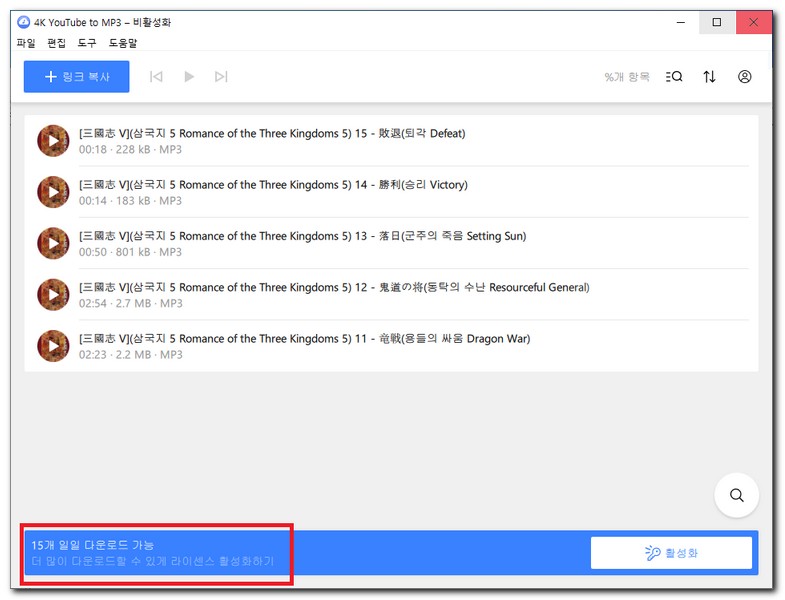The width and height of the screenshot is (785, 600).
Task: Open the 편집 menu
Action: [x=57, y=43]
